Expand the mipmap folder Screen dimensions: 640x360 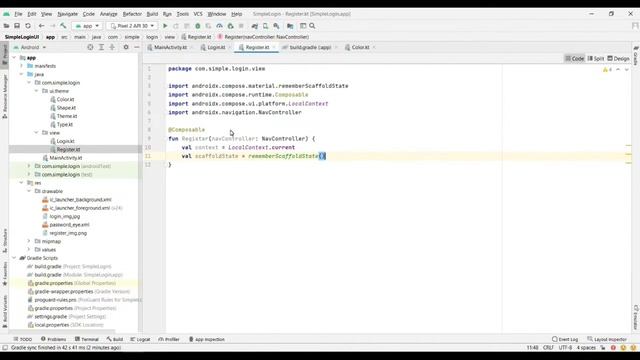(x=29, y=241)
